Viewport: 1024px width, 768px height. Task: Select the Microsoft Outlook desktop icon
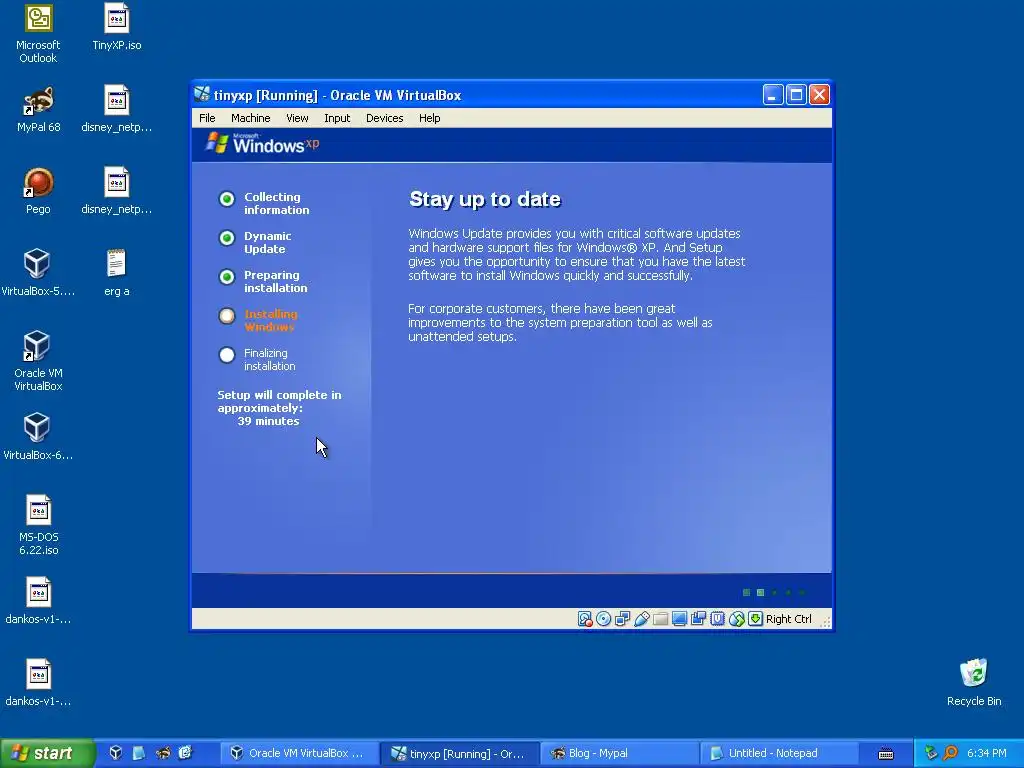[x=38, y=34]
